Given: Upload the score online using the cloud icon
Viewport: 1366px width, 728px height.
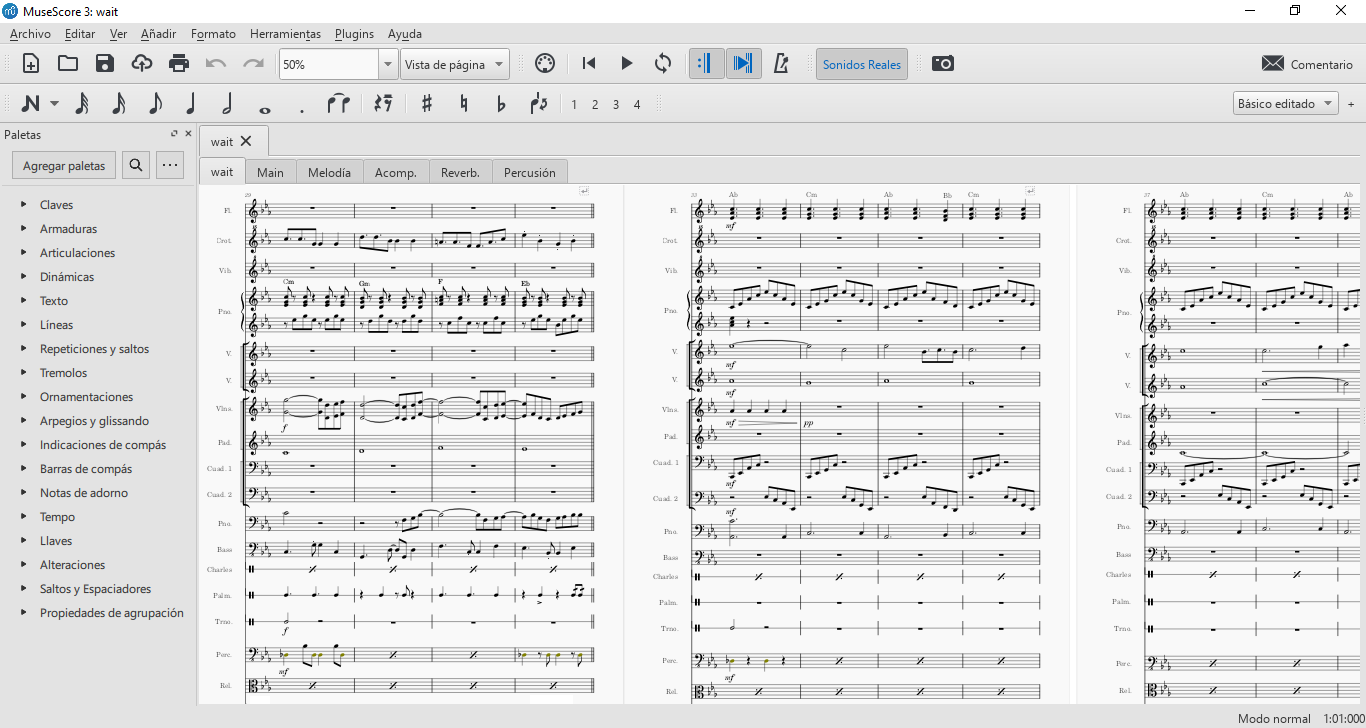Looking at the screenshot, I should coord(142,64).
